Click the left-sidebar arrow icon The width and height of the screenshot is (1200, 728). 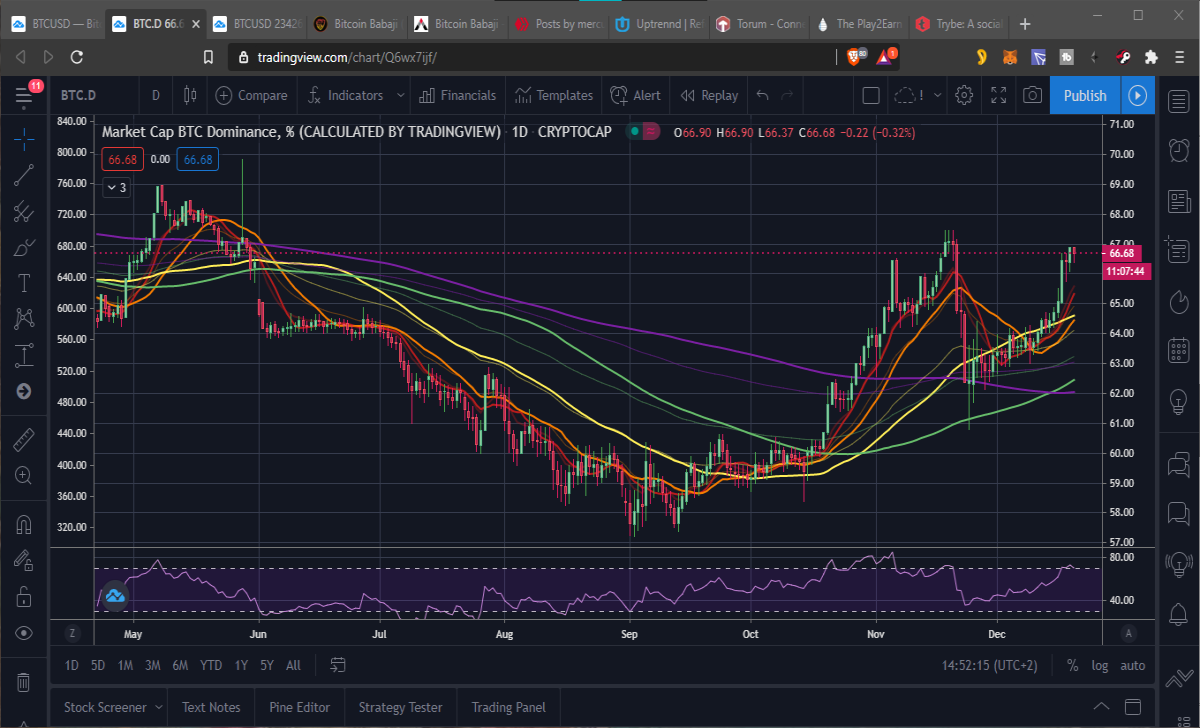pos(24,391)
